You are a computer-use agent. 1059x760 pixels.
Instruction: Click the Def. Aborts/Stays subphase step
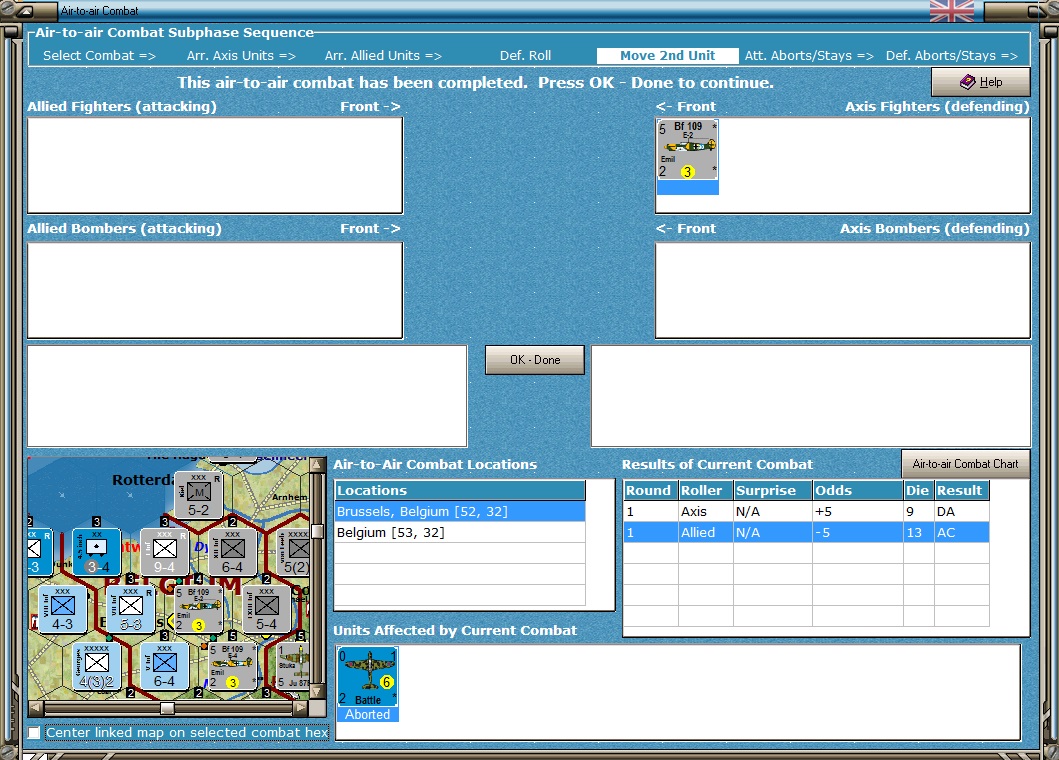951,55
